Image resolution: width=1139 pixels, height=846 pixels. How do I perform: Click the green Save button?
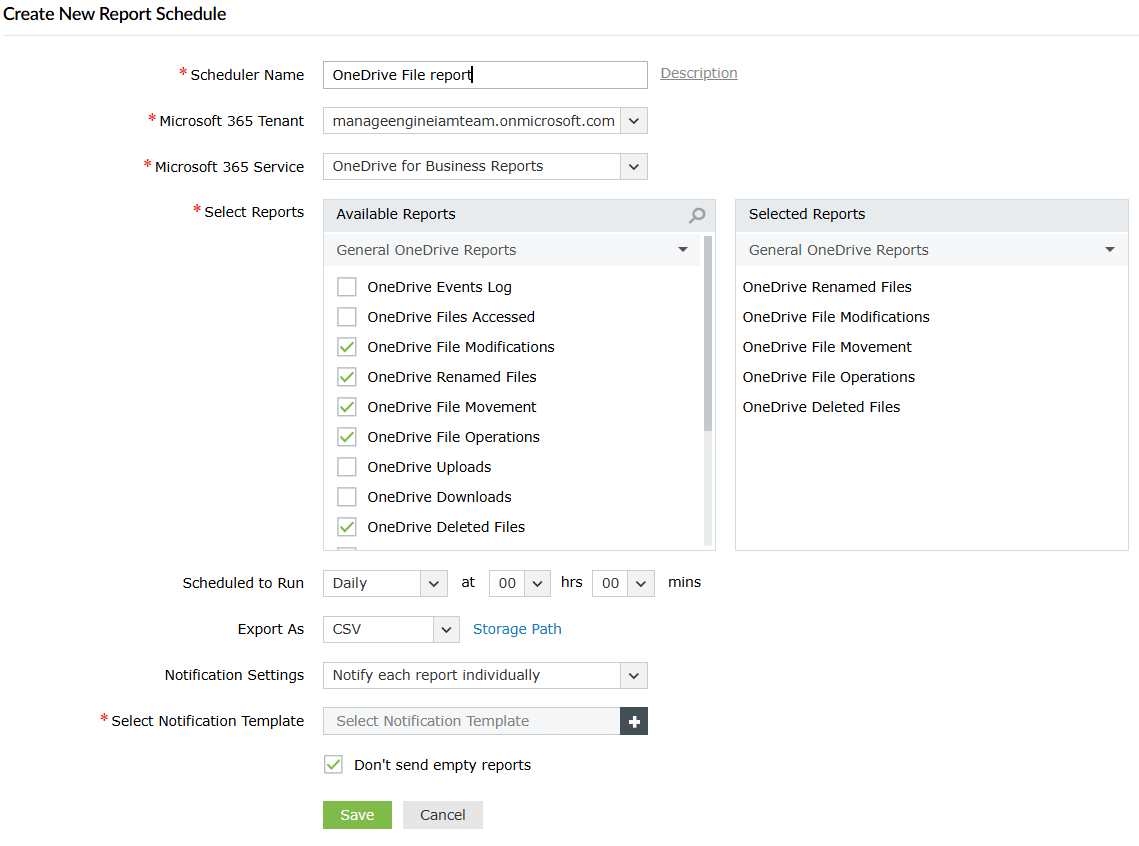(357, 815)
